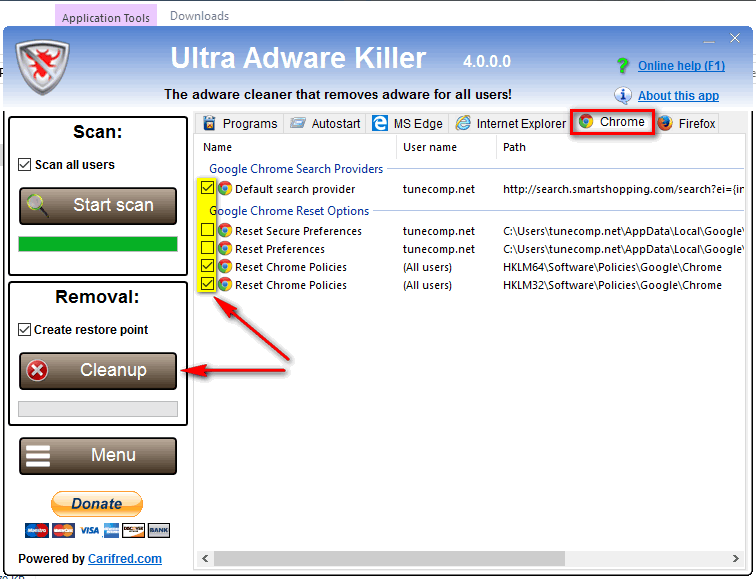Click the Discover card icon
This screenshot has width=756, height=579.
point(133,530)
